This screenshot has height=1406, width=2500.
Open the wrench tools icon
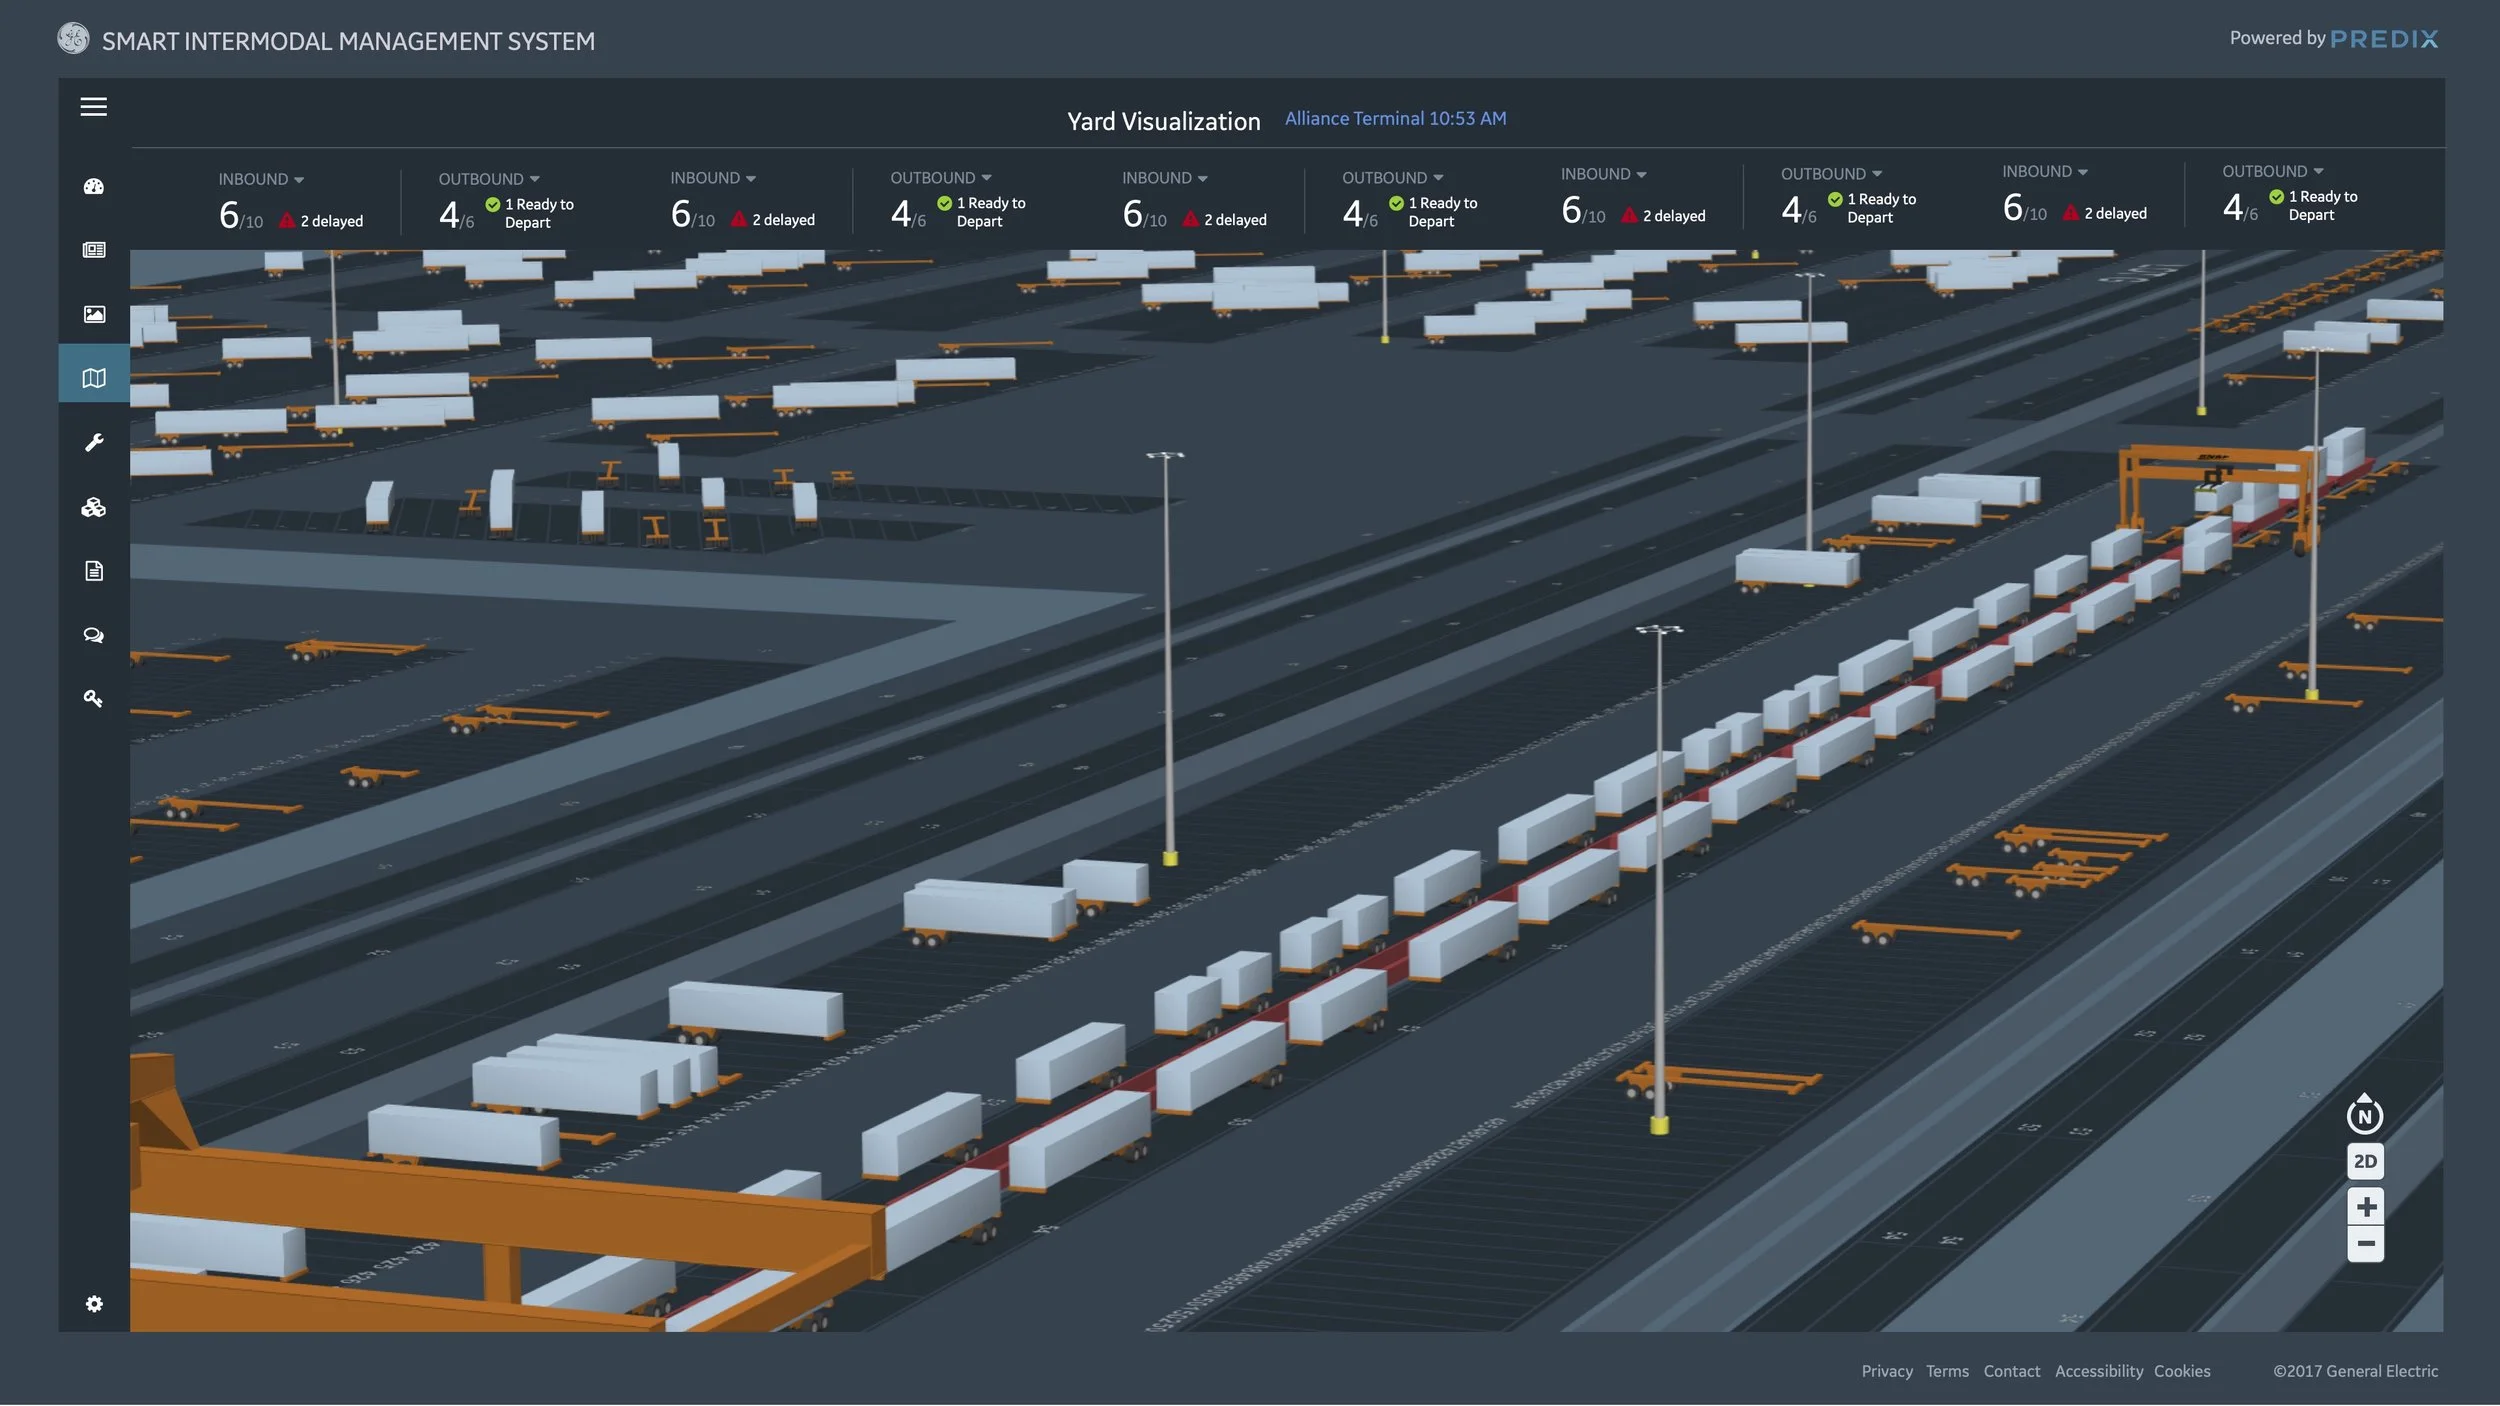(94, 442)
